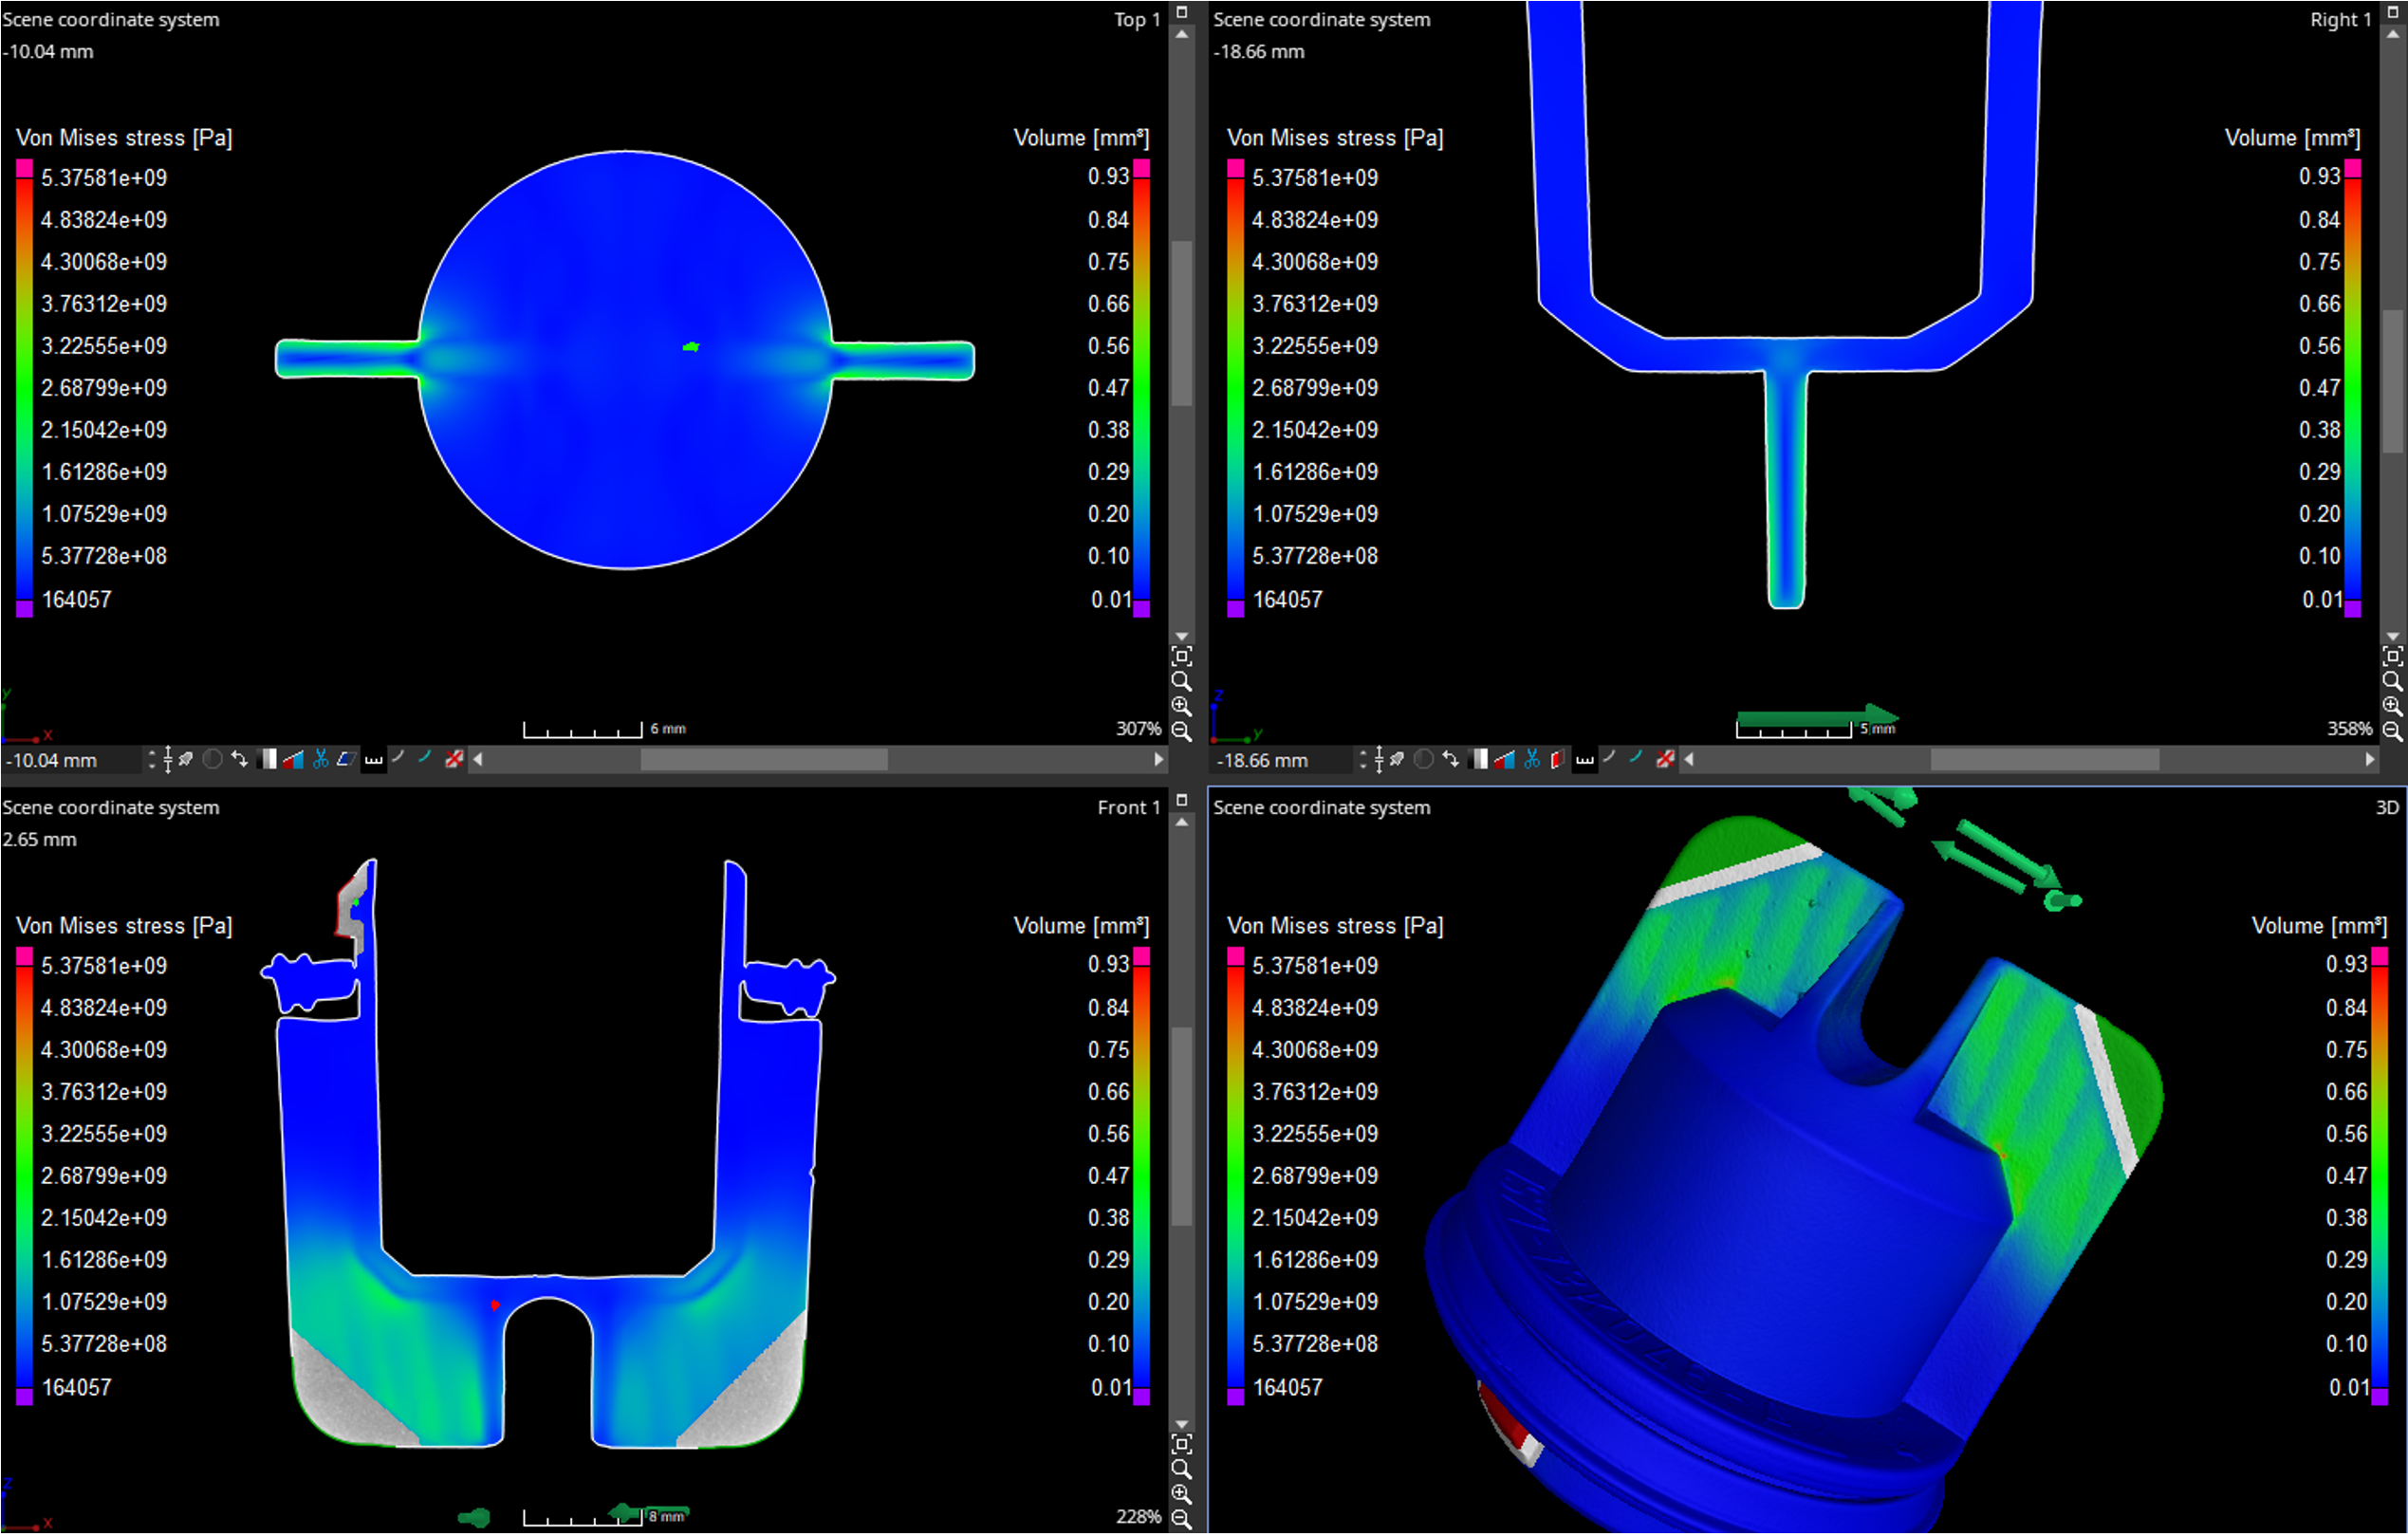
Task: Toggle the scale bar ruler in Right view
Action: click(x=1585, y=760)
